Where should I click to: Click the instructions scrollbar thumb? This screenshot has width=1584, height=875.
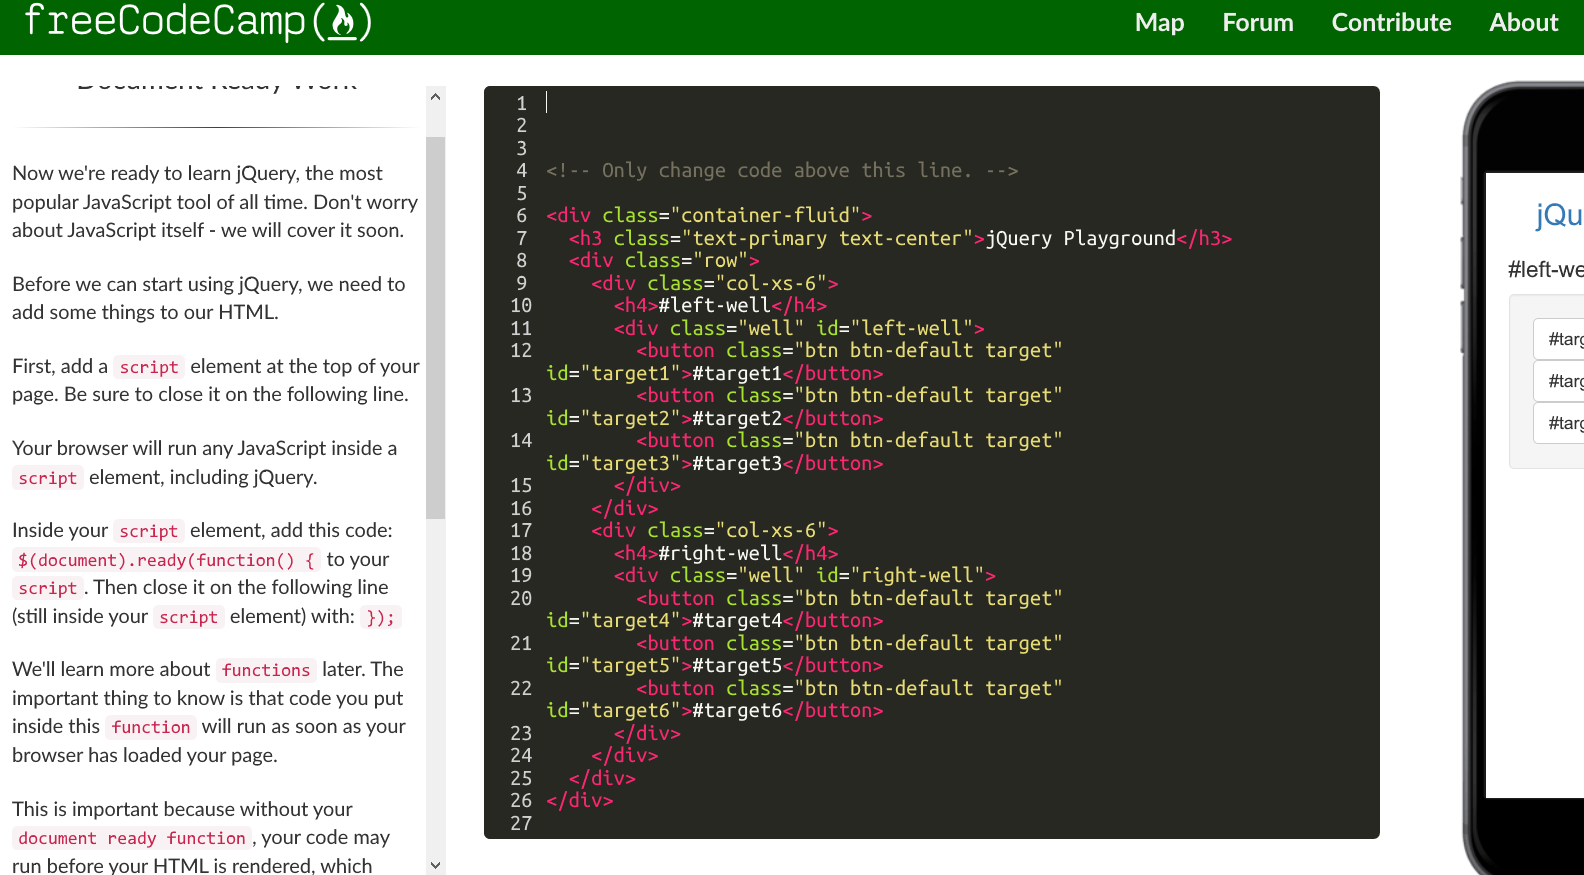coord(435,328)
